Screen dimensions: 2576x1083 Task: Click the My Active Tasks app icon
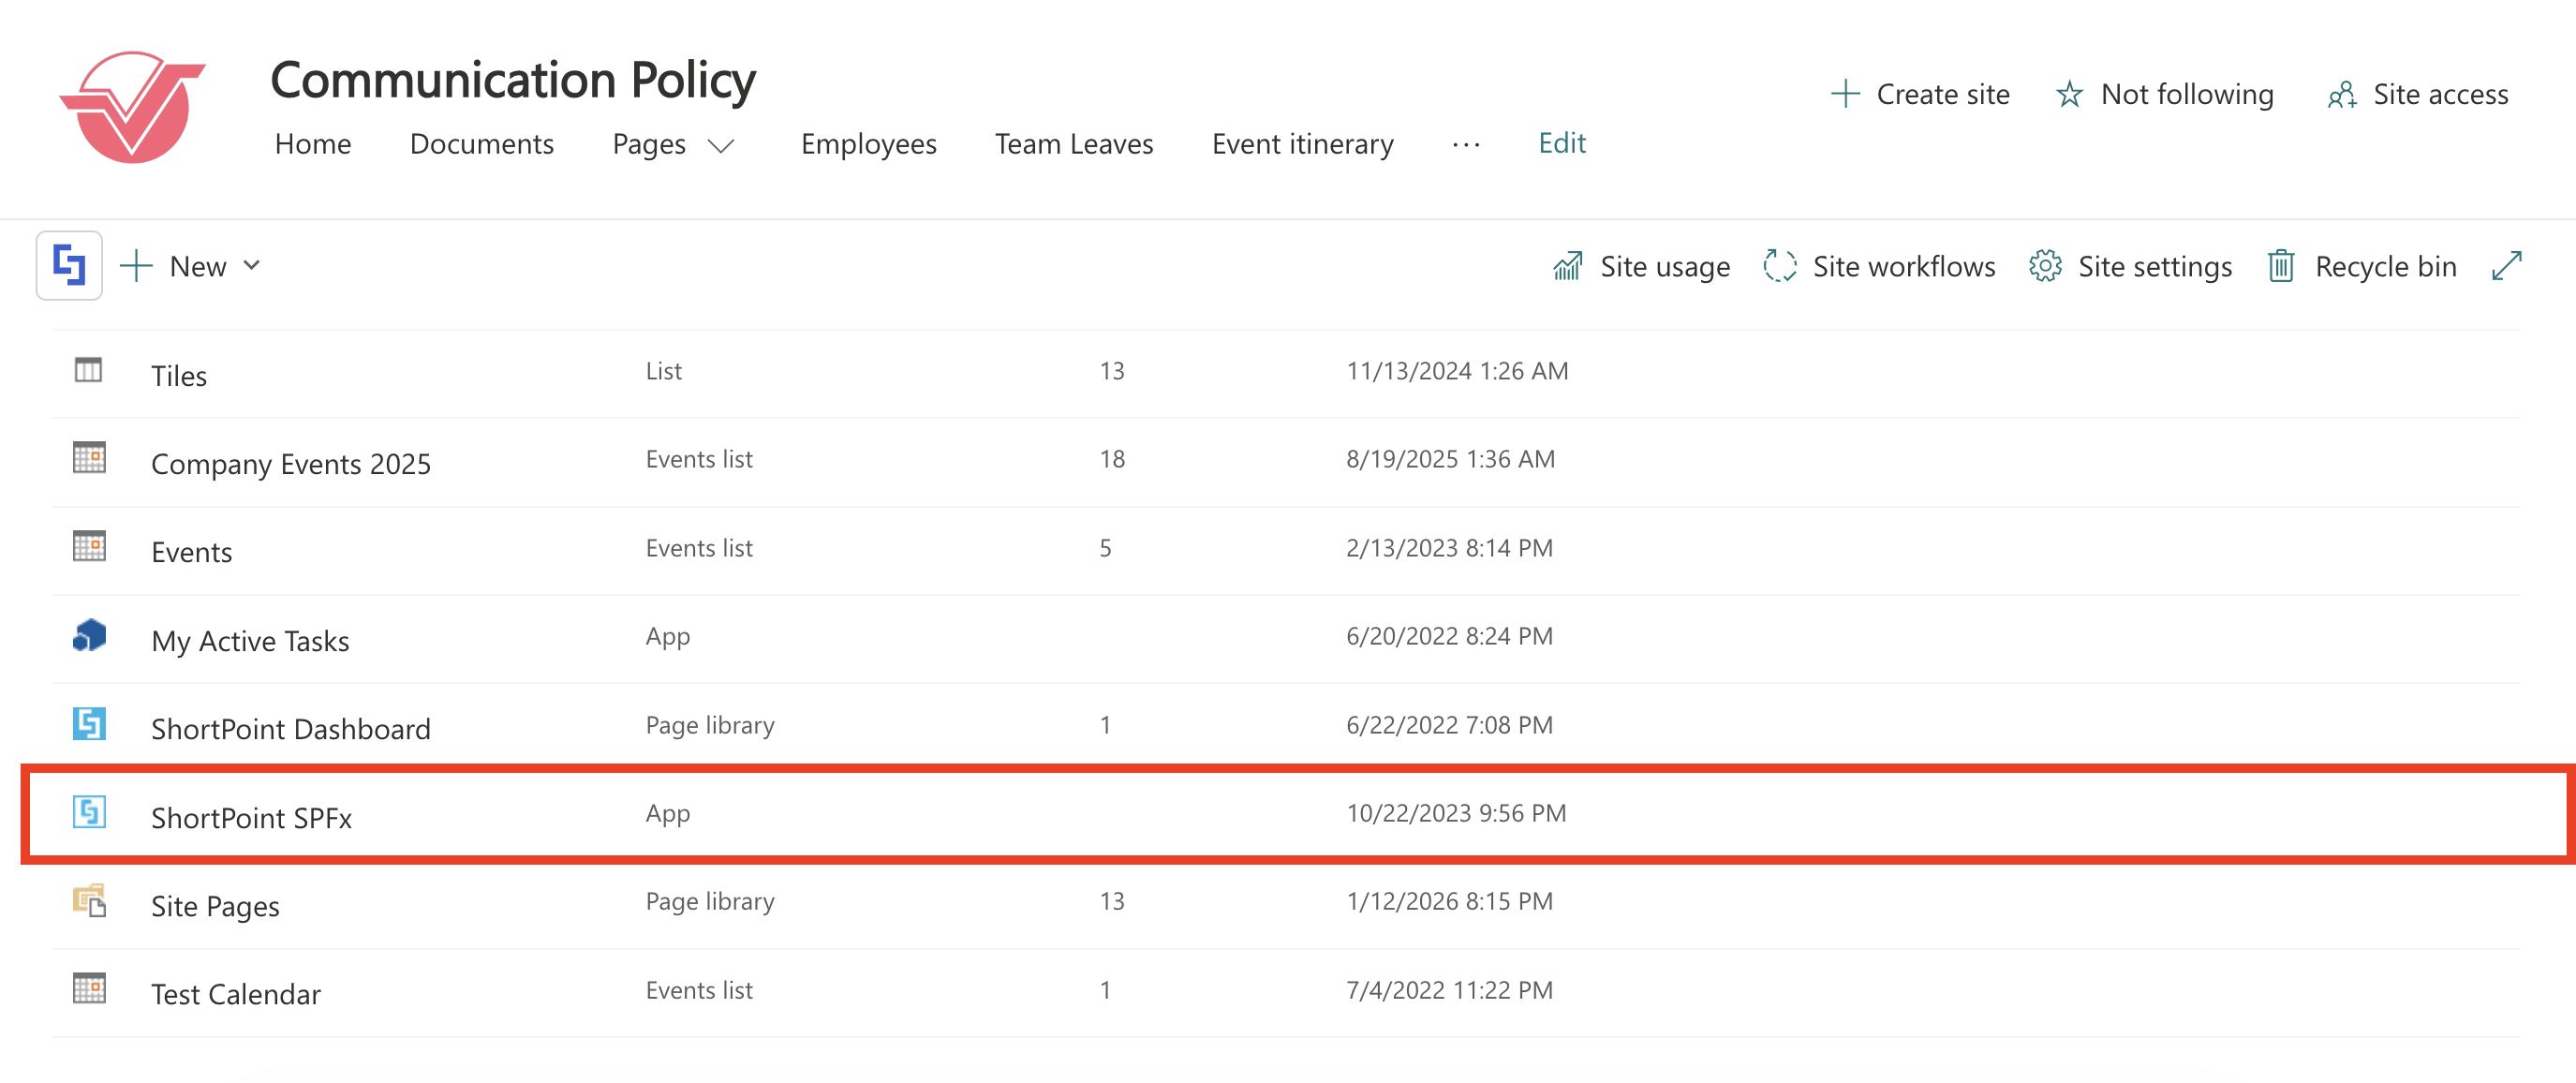[89, 635]
